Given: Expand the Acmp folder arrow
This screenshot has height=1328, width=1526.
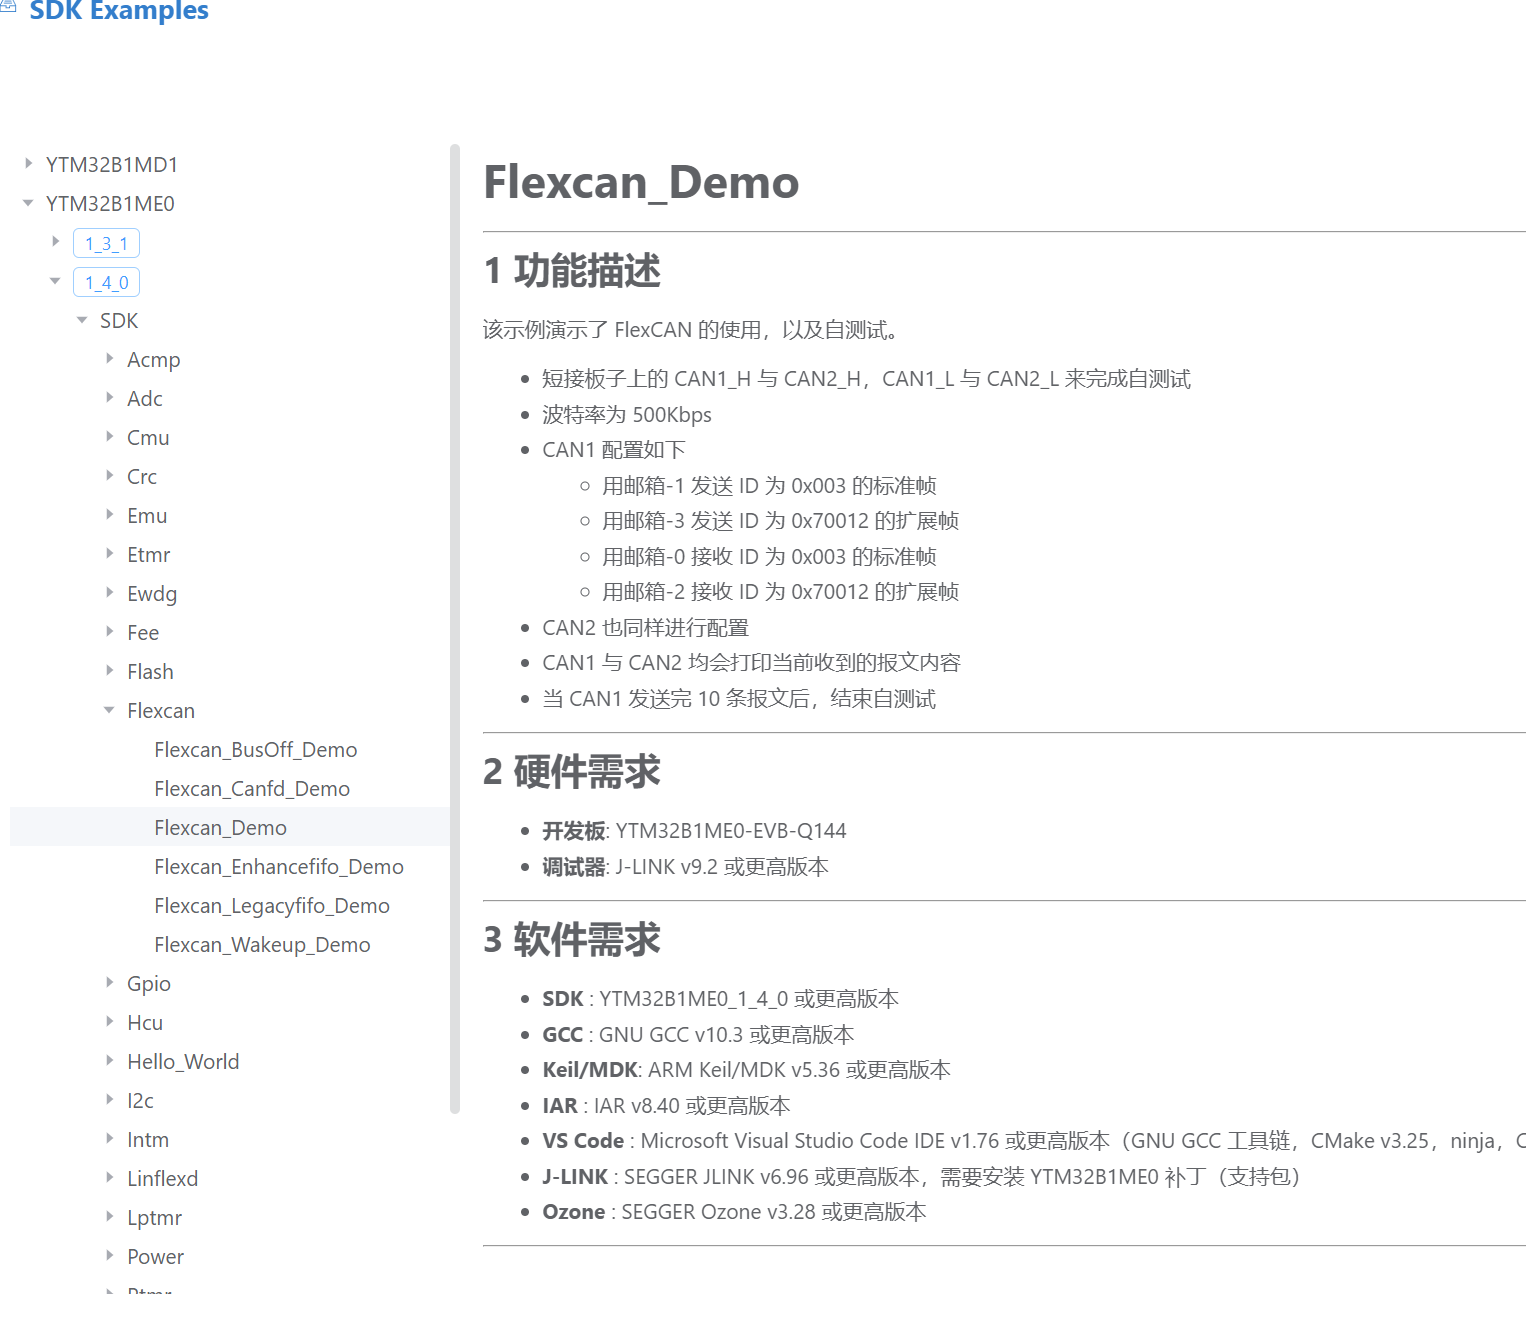Looking at the screenshot, I should pos(110,359).
